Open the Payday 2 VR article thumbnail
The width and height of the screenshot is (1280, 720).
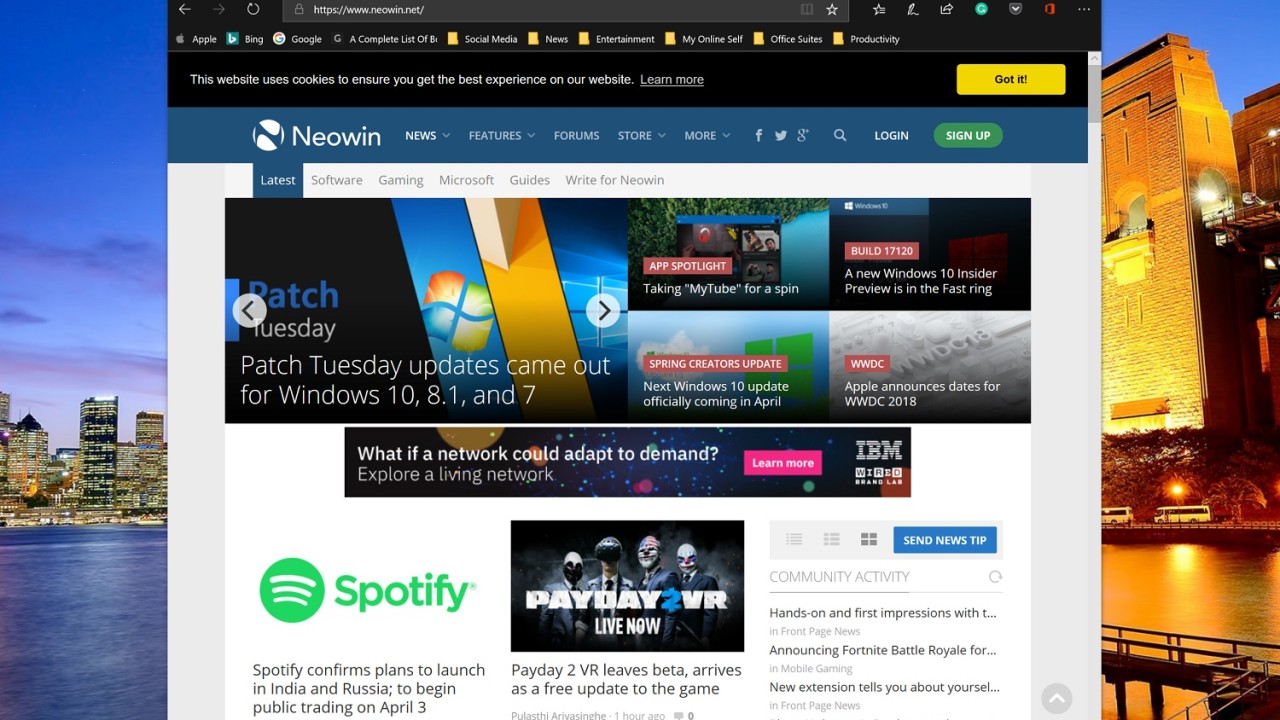click(627, 586)
